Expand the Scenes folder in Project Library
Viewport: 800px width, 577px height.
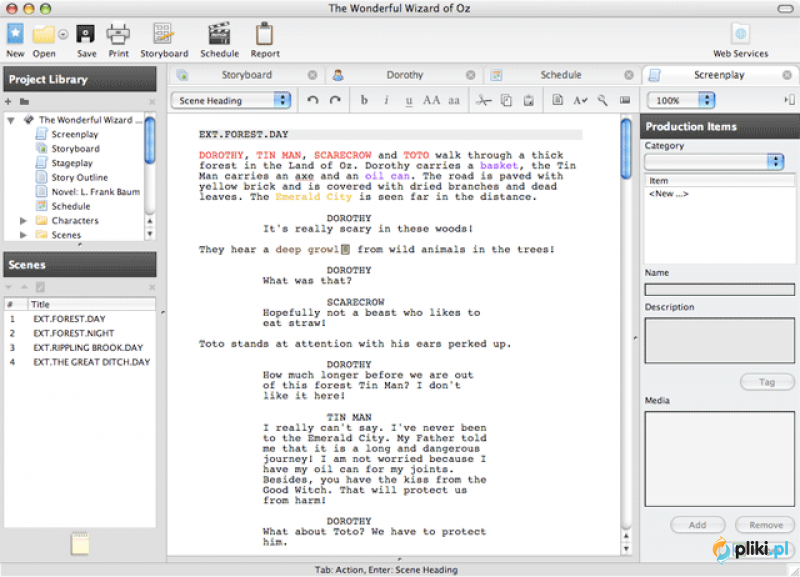(23, 235)
